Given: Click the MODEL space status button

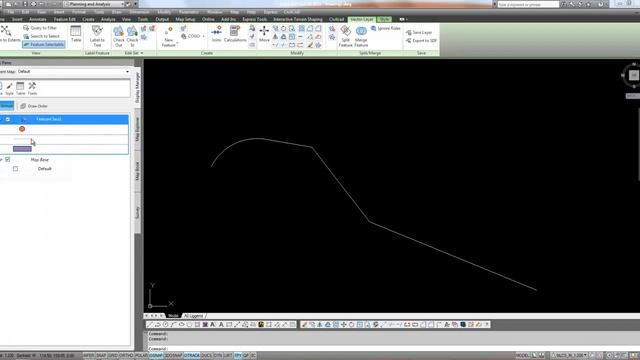Looking at the screenshot, I should (x=522, y=356).
